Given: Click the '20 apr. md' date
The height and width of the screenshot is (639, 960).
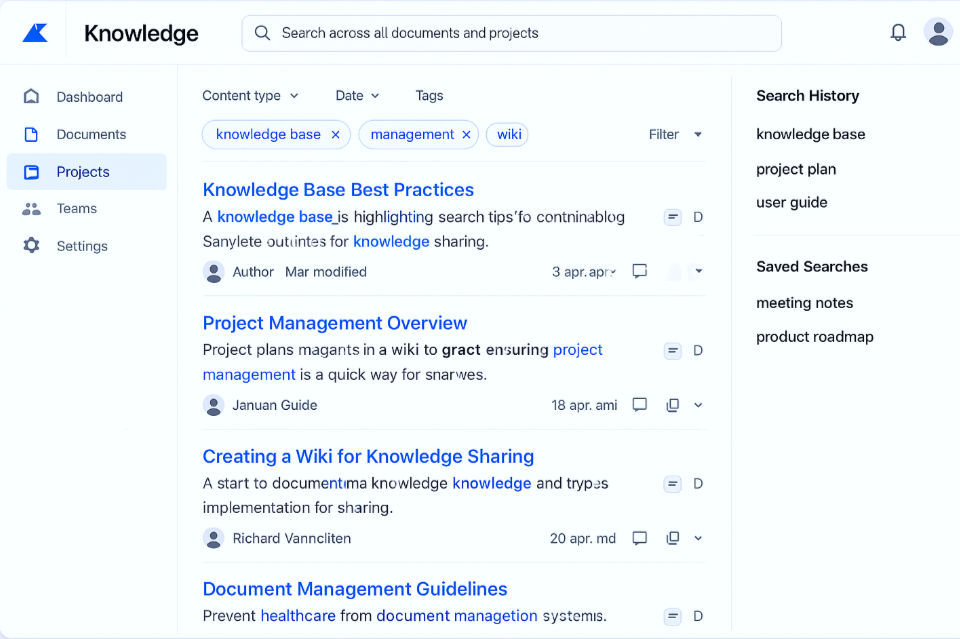Looking at the screenshot, I should click(x=583, y=539).
